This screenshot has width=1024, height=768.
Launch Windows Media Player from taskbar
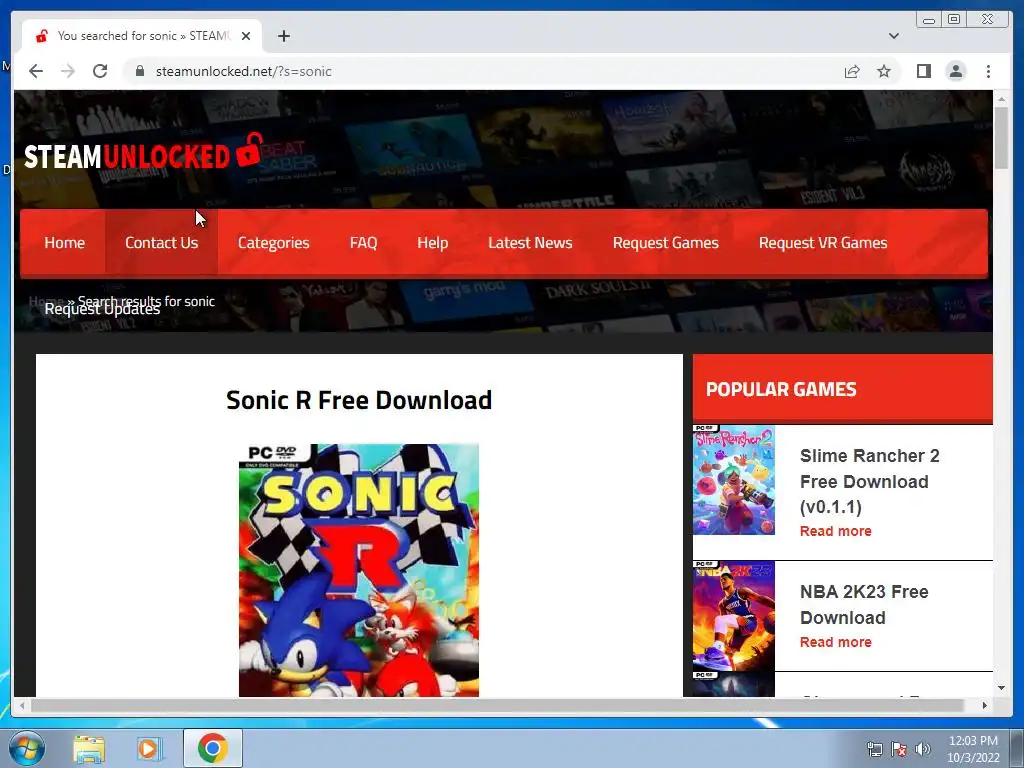149,748
